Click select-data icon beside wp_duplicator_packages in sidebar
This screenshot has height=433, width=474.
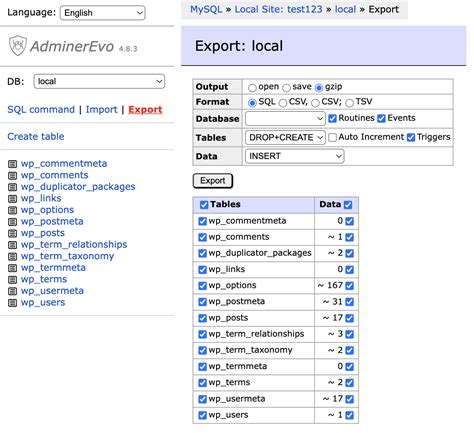tap(12, 187)
